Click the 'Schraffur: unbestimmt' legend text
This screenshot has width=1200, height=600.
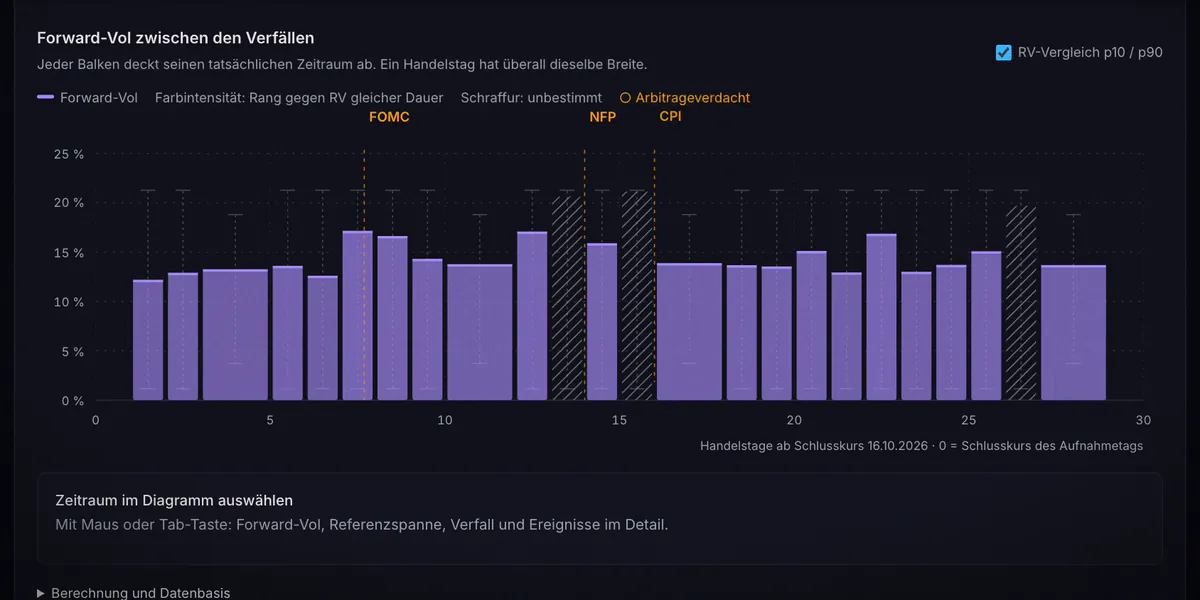pos(532,98)
